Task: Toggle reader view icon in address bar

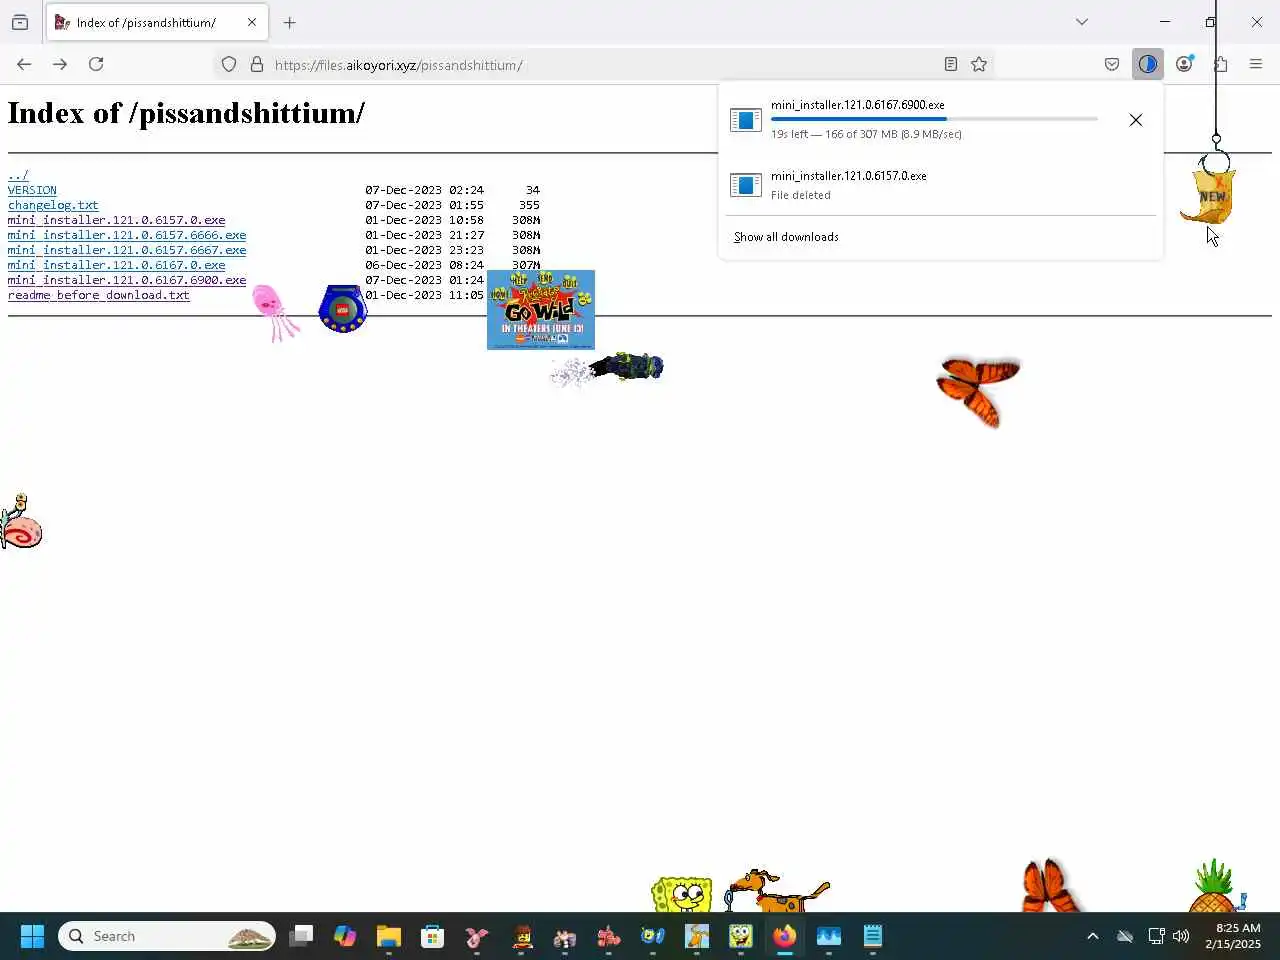Action: click(x=951, y=64)
